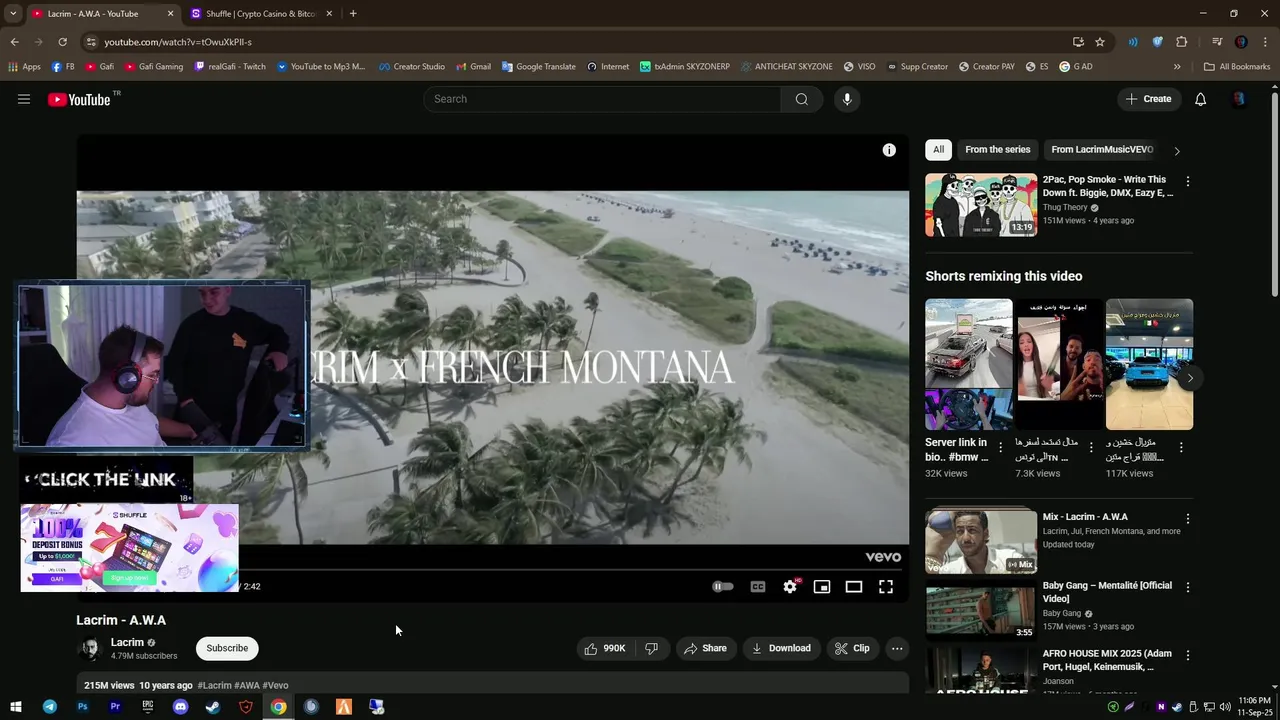Open Google Translate bookmark
This screenshot has width=1280, height=720.
[x=539, y=67]
